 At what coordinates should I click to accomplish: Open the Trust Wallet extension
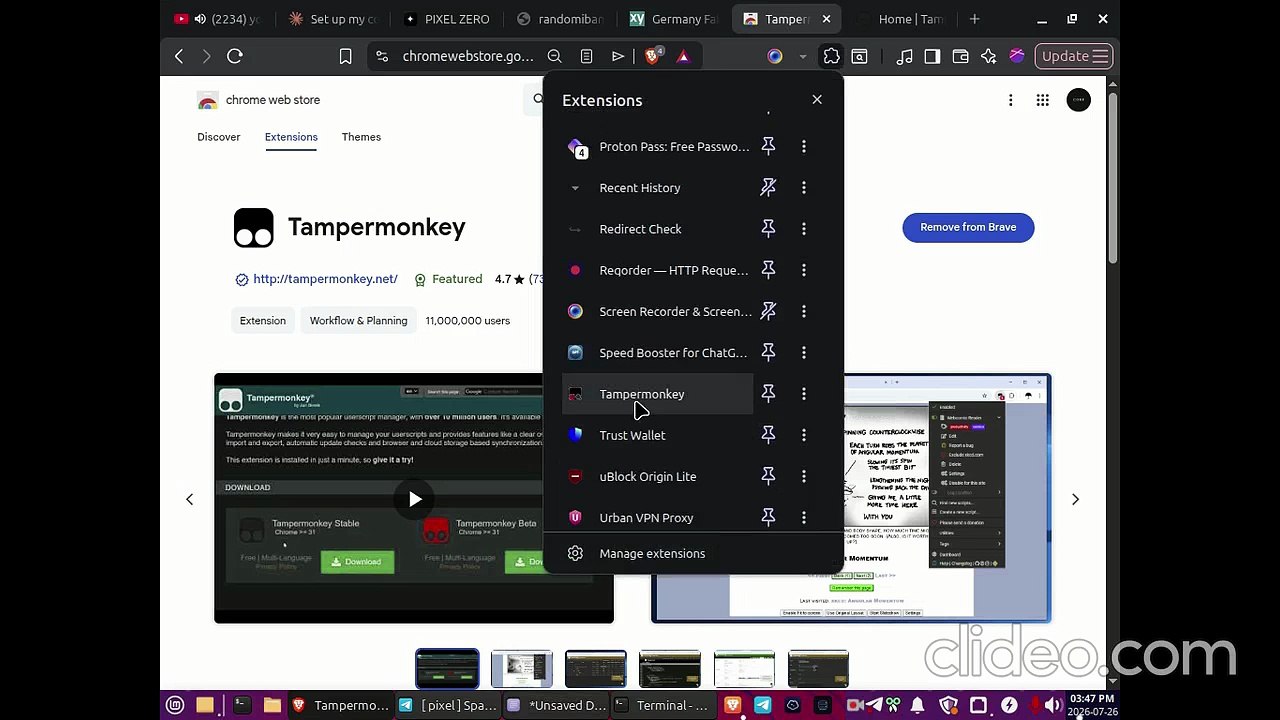657,435
